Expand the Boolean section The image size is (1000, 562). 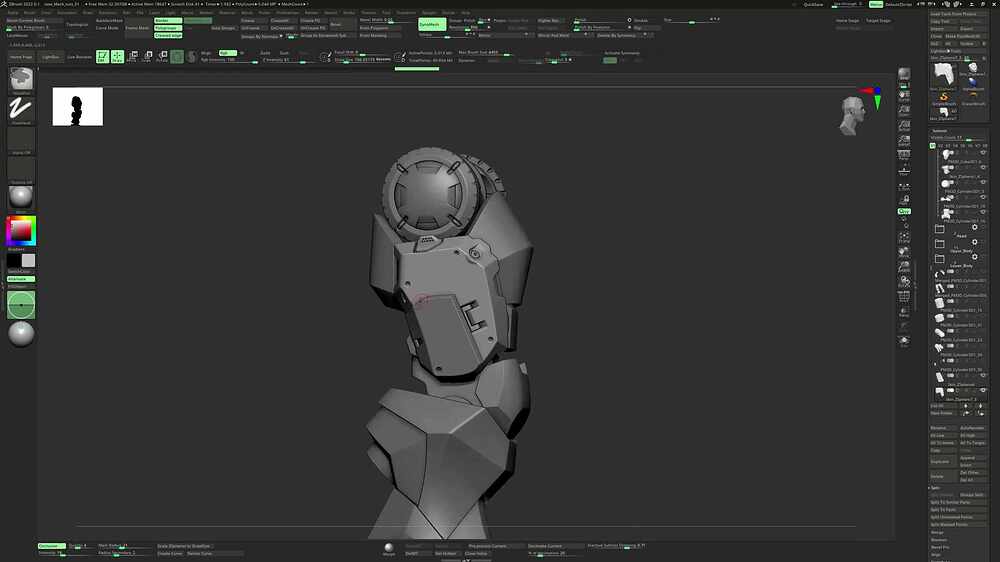point(939,540)
